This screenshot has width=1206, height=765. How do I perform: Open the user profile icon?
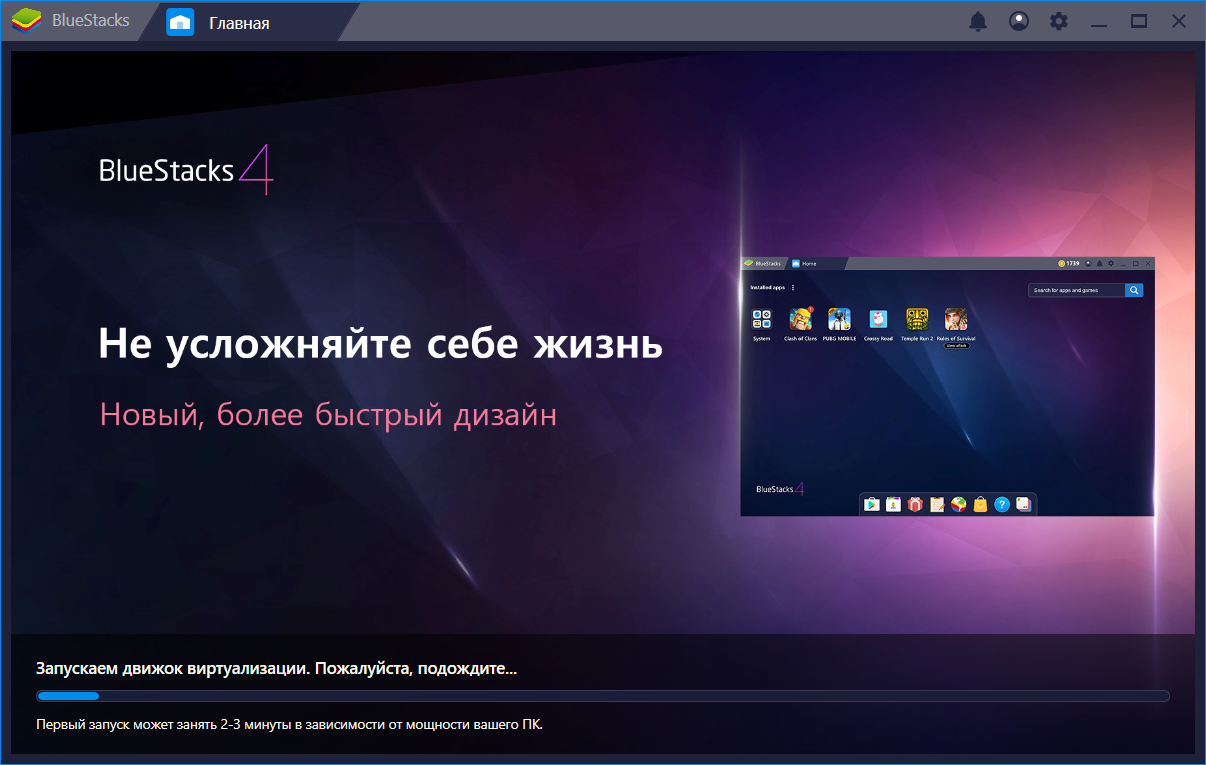coord(1018,20)
